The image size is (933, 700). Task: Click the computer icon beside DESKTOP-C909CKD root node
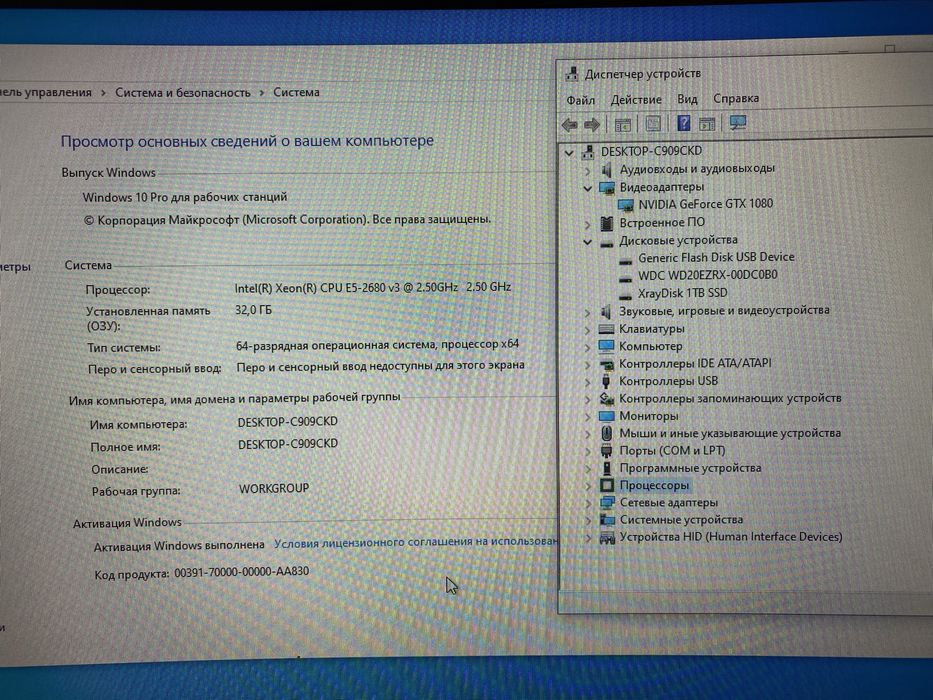coord(588,152)
